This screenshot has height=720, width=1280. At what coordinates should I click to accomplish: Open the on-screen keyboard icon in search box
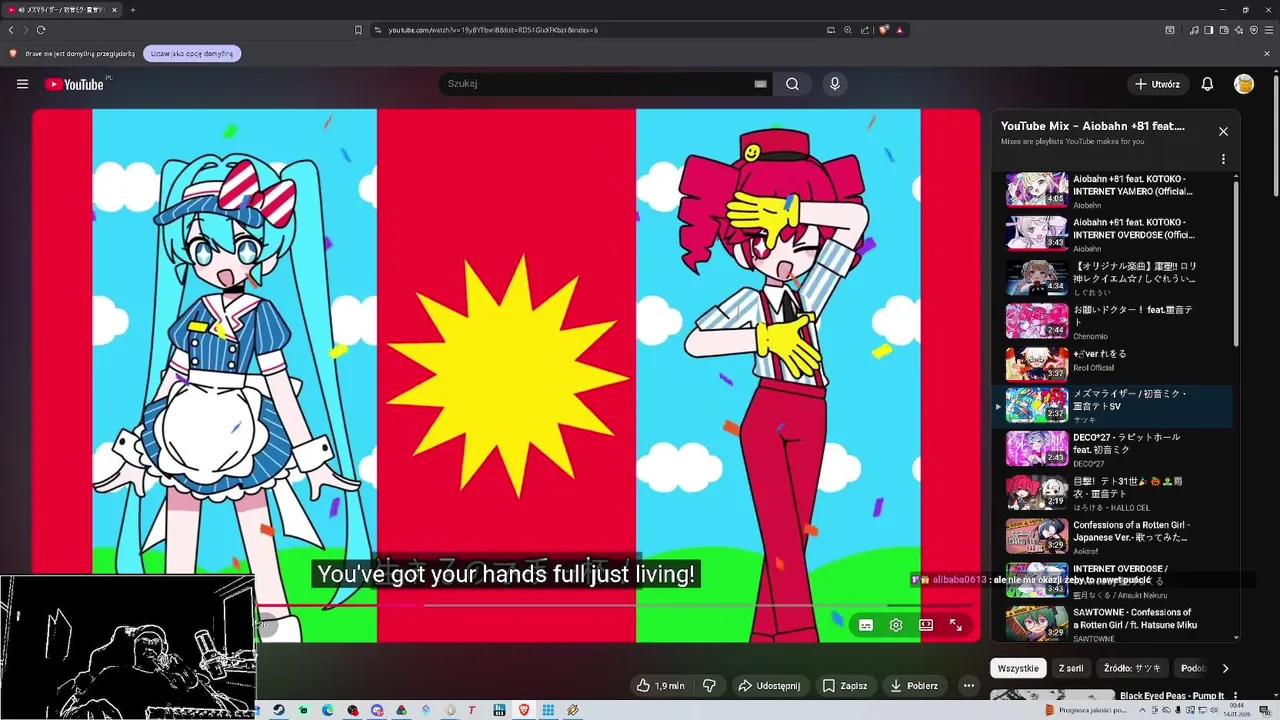(760, 84)
